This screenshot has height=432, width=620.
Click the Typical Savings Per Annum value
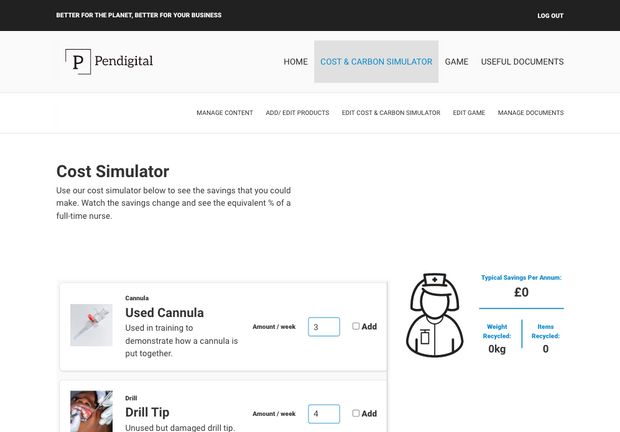(x=521, y=293)
